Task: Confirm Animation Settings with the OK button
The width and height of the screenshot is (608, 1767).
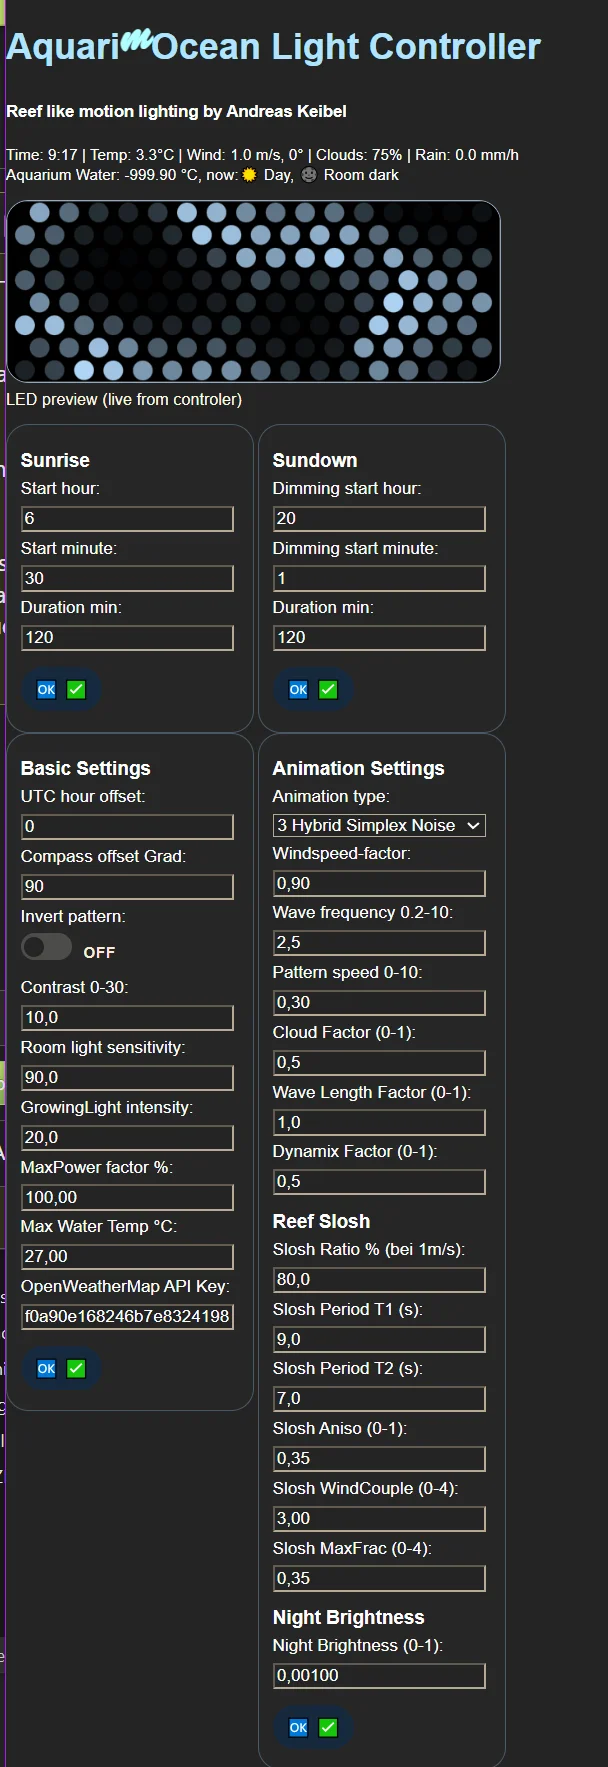Action: 313,1727
